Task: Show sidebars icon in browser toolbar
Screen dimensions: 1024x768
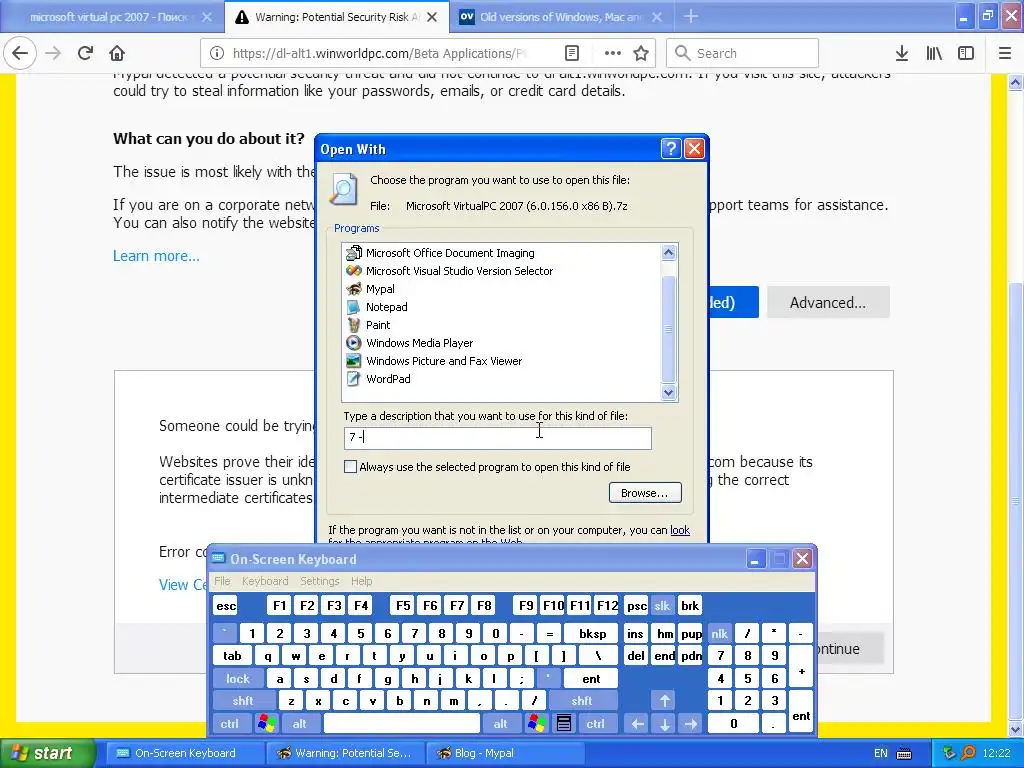Action: click(x=966, y=54)
